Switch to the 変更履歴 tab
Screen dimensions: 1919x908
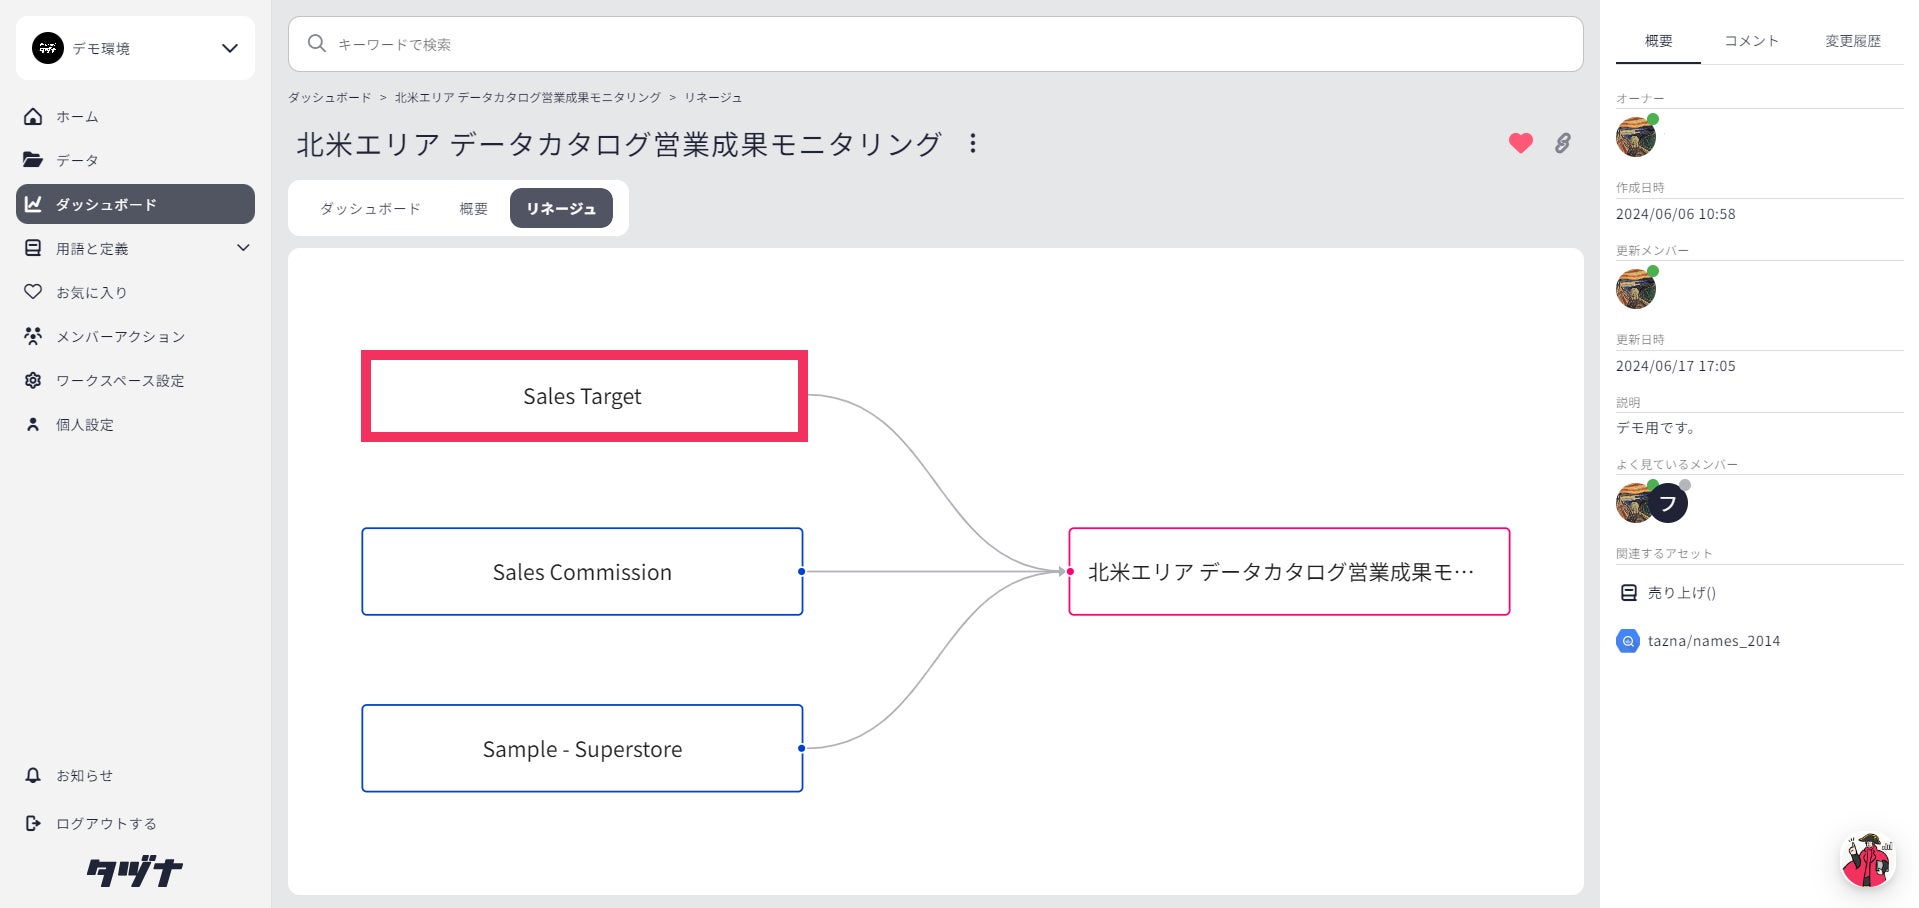pyautogui.click(x=1852, y=41)
